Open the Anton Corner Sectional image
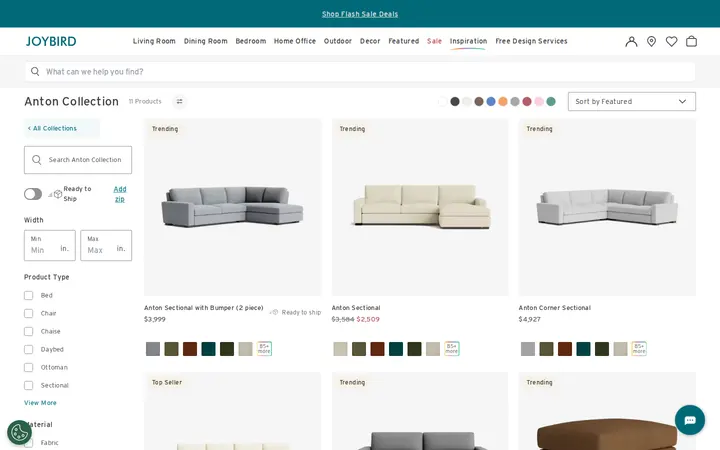Viewport: 720px width, 450px height. pyautogui.click(x=607, y=207)
